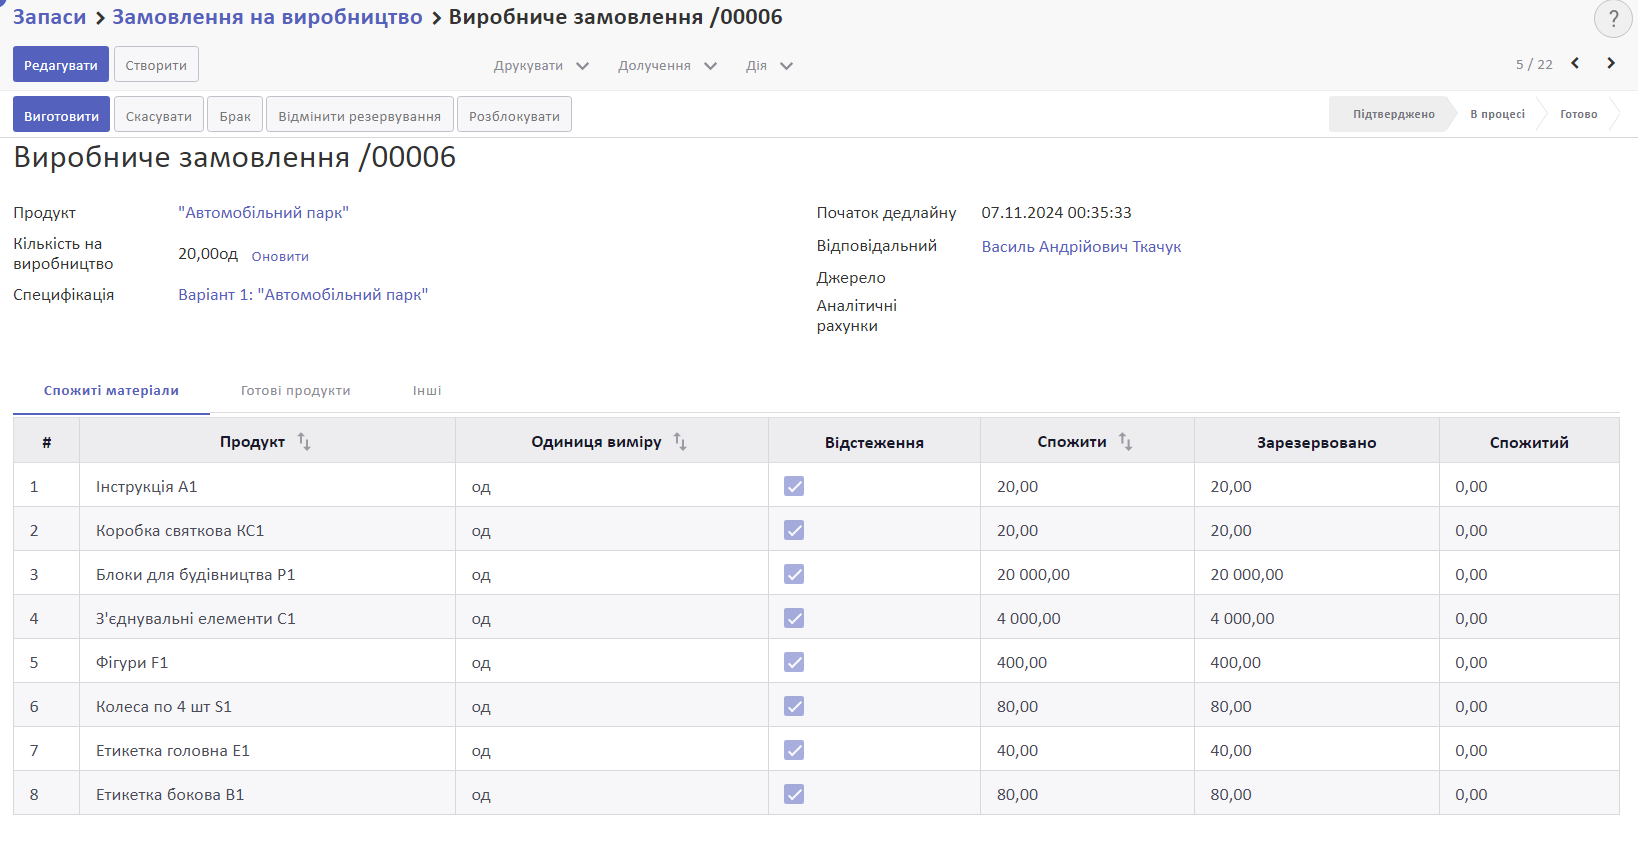
Task: Toggle tracking checkbox for Інструкція А1
Action: point(794,486)
